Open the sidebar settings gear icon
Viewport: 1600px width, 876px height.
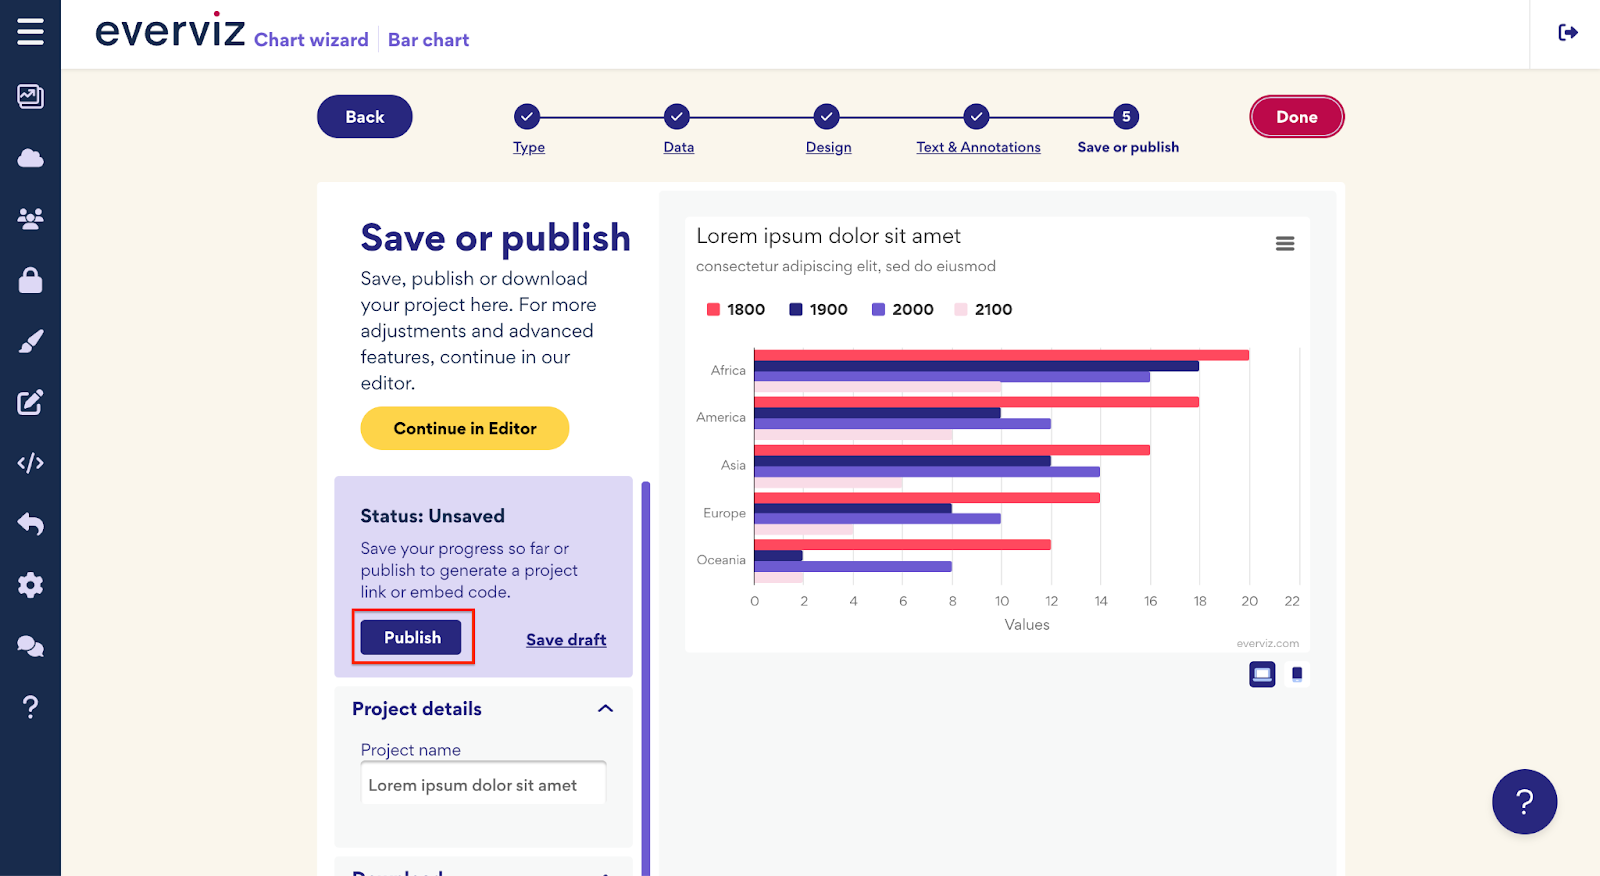point(30,585)
